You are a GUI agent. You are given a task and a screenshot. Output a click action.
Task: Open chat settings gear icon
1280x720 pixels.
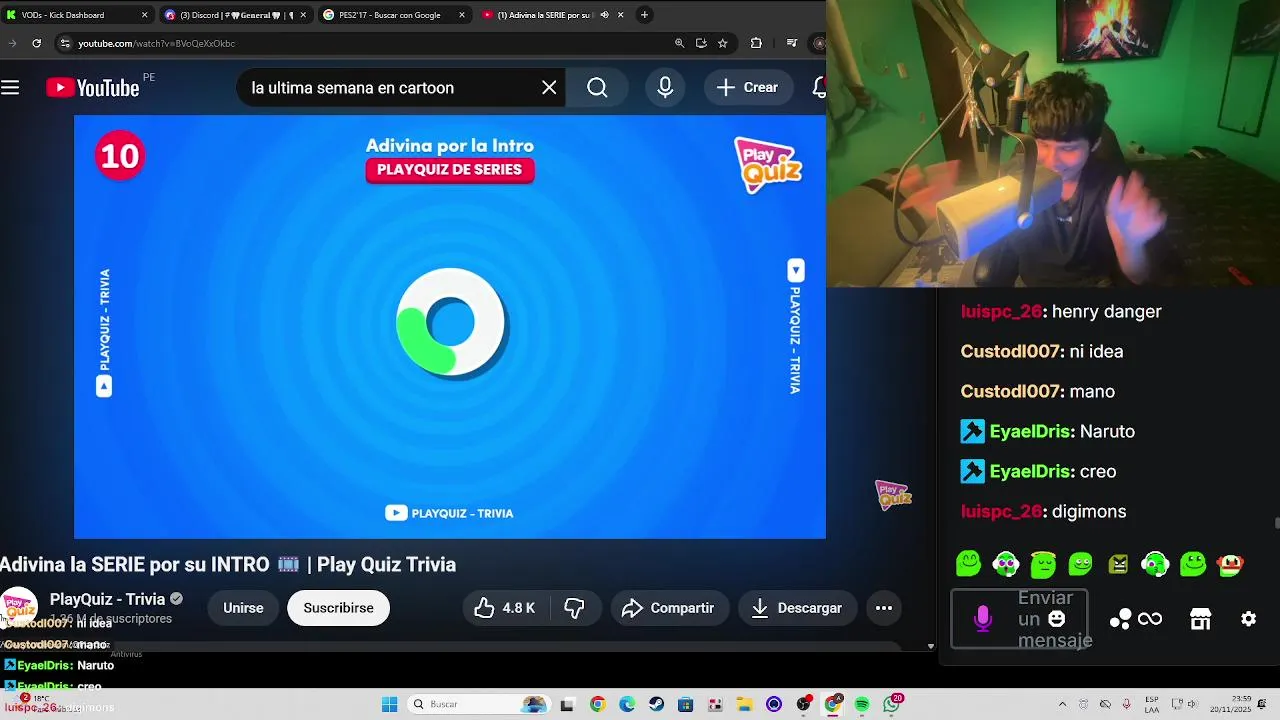[1248, 619]
